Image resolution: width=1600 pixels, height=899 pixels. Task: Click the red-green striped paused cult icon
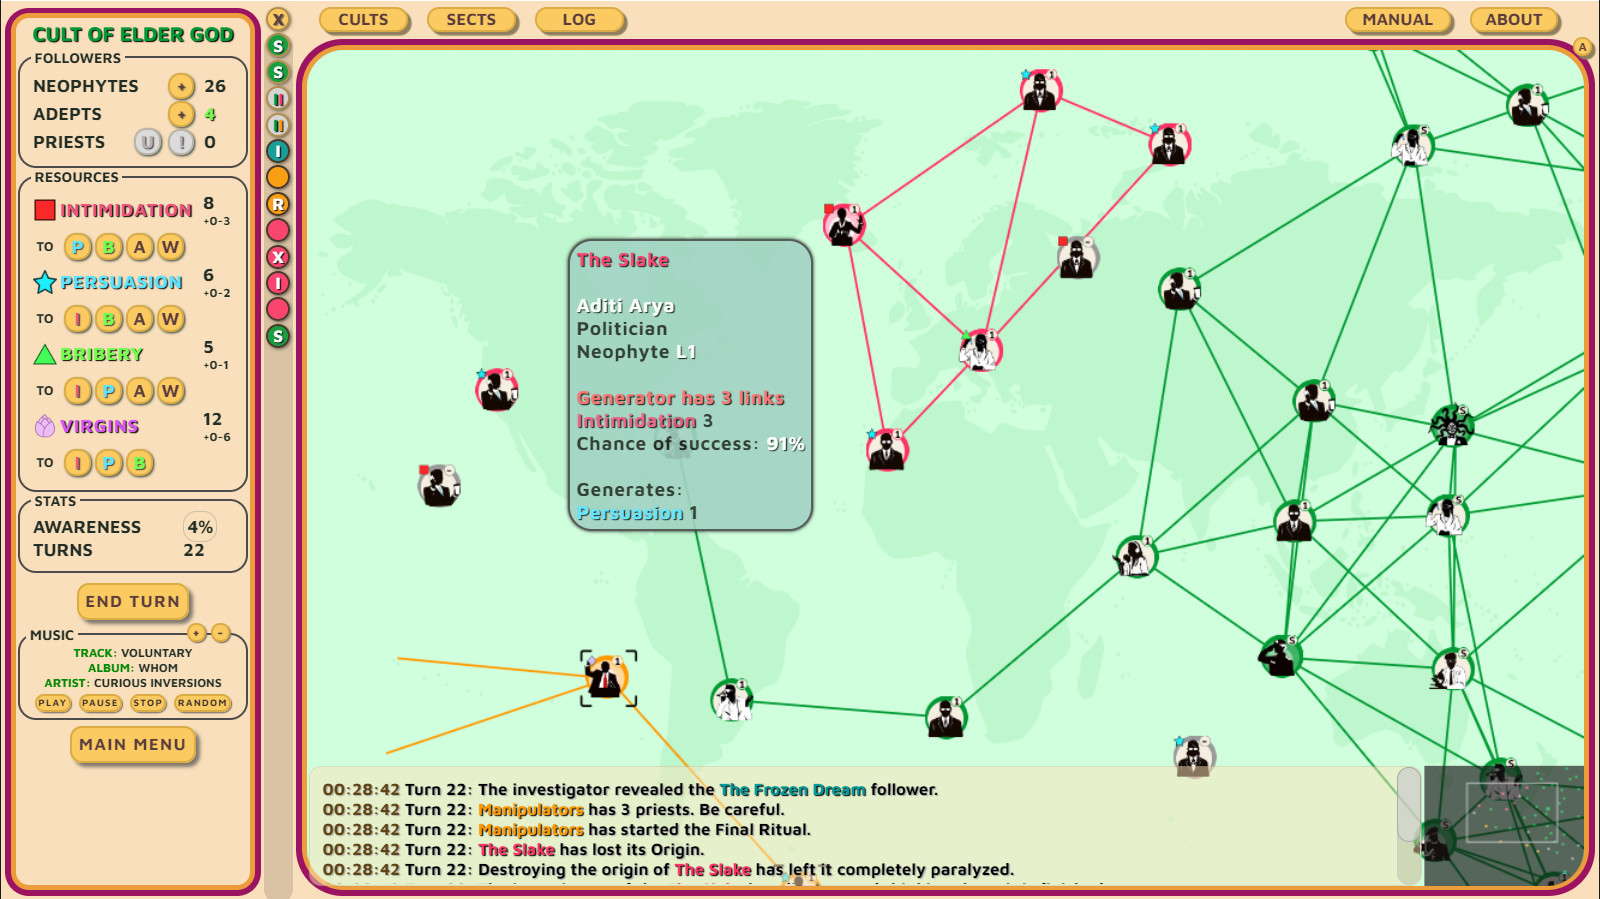coord(278,99)
